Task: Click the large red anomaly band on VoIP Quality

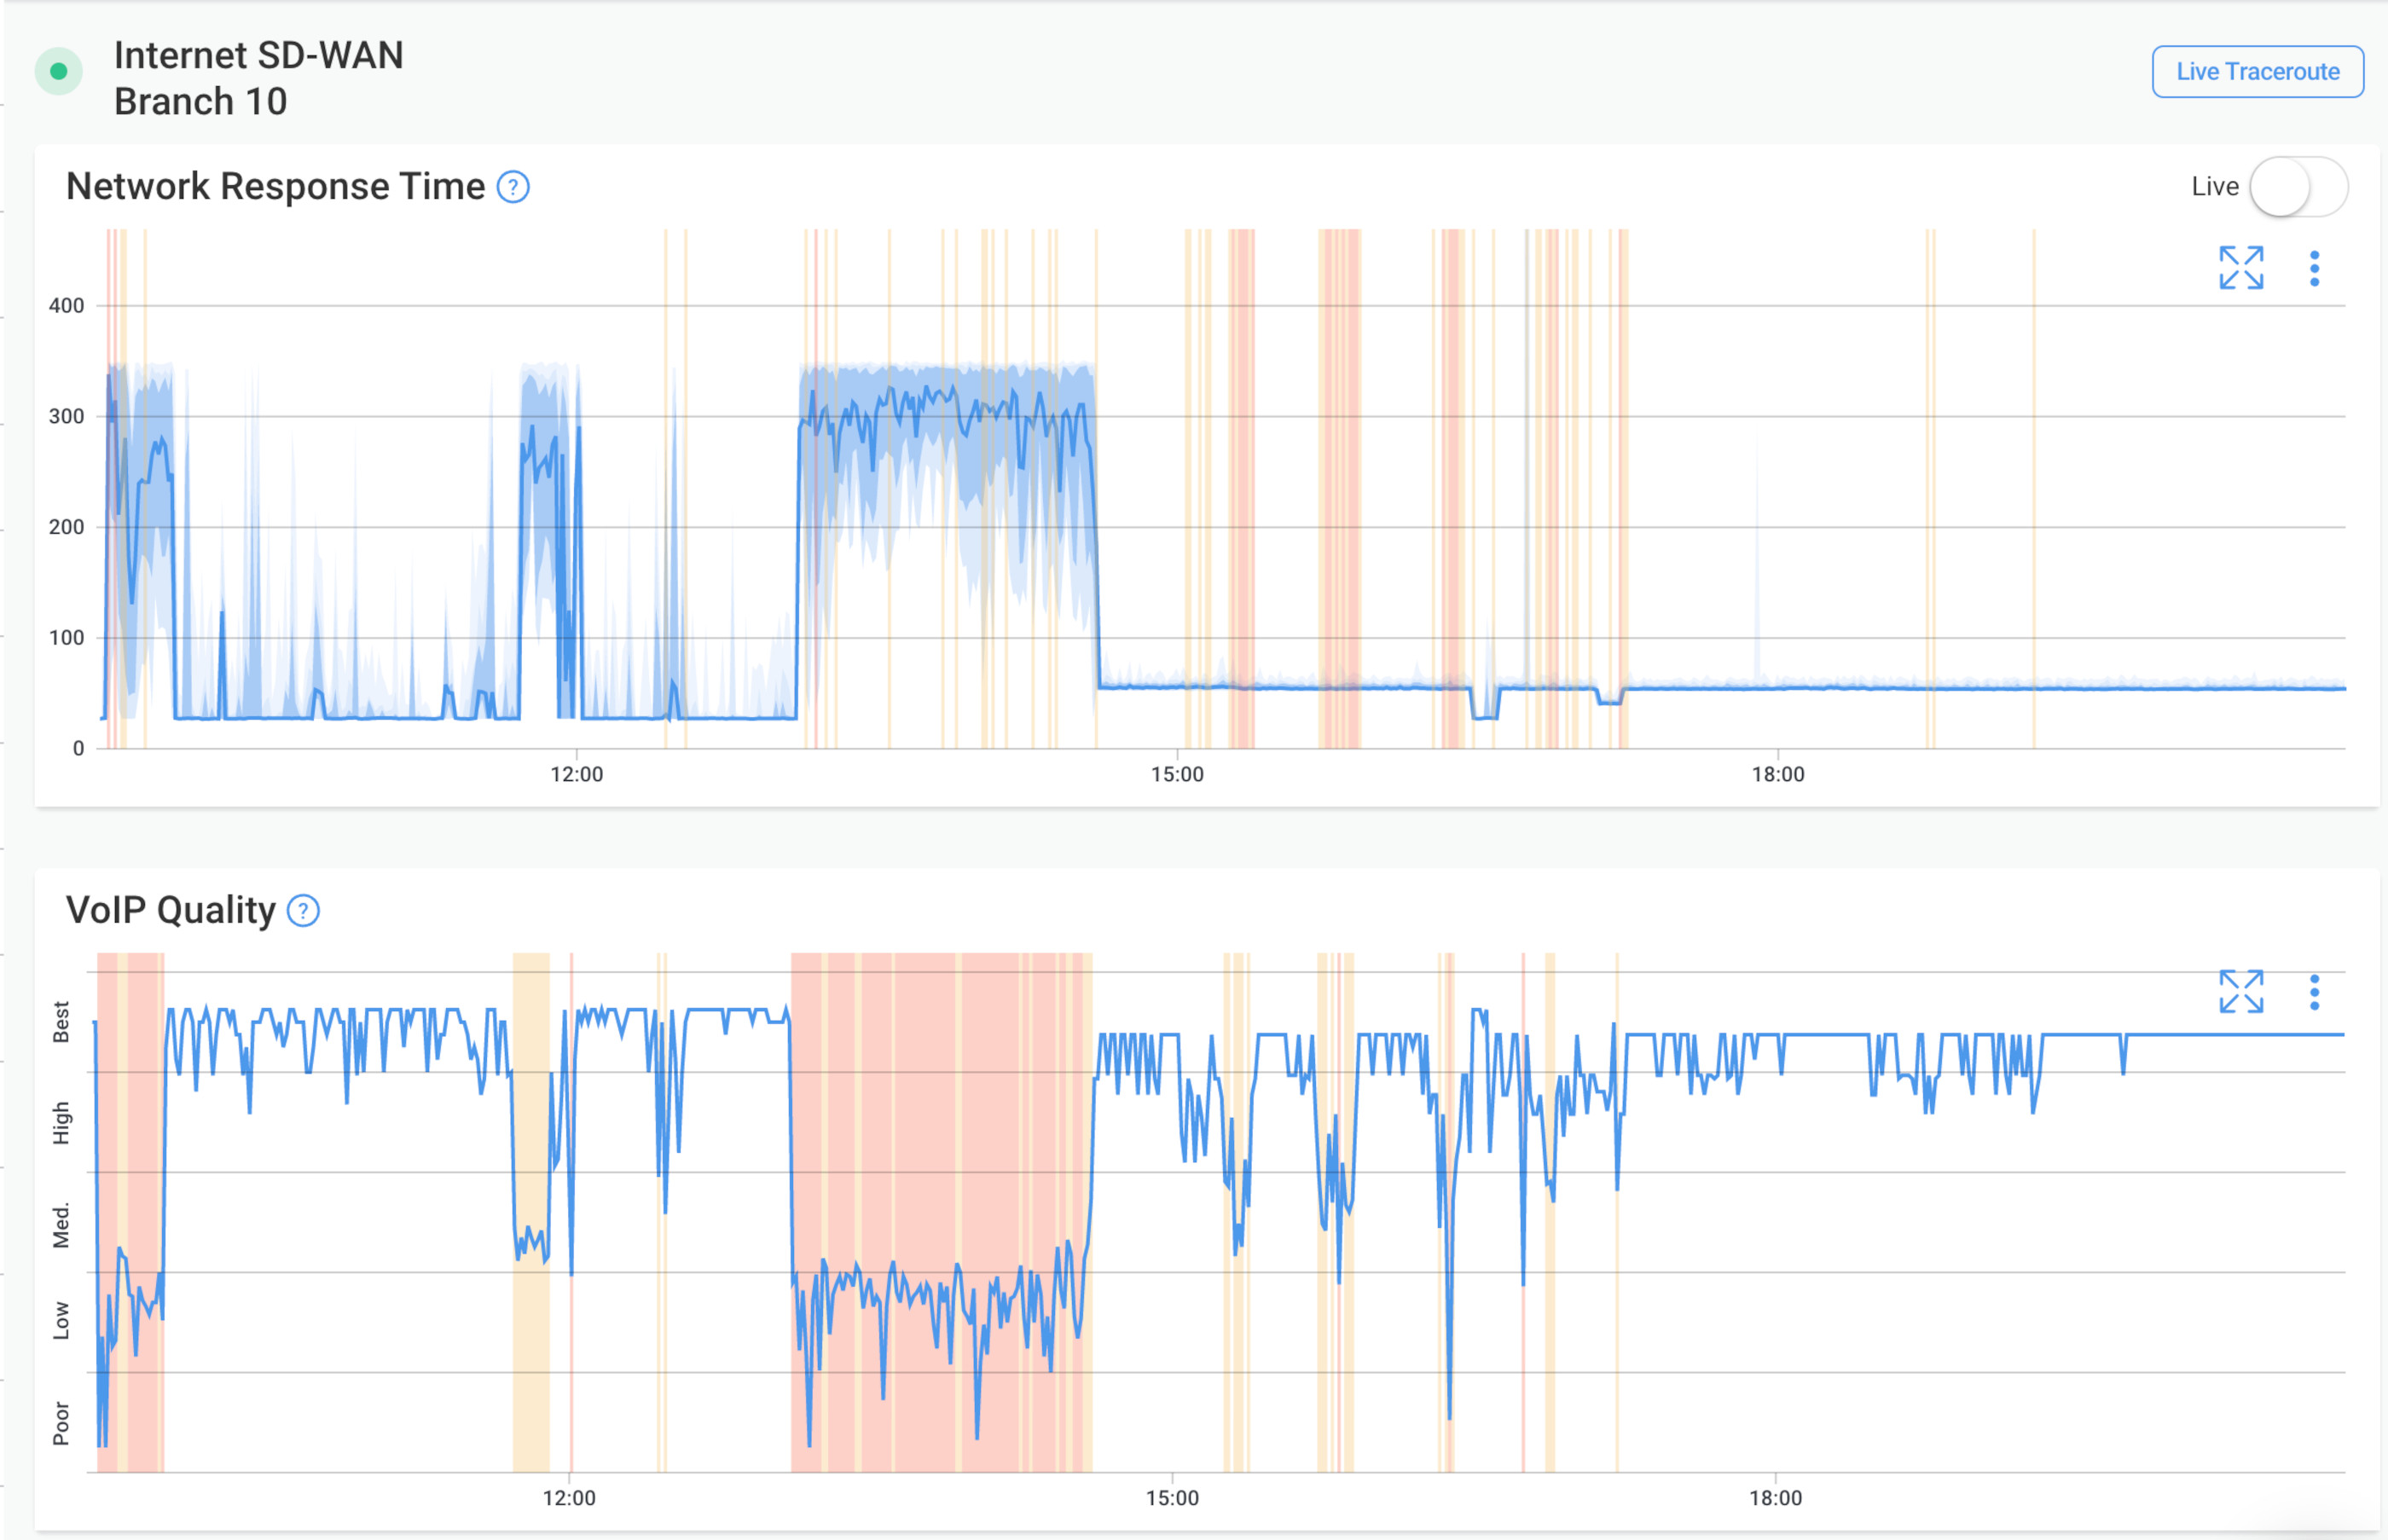Action: tap(940, 1200)
